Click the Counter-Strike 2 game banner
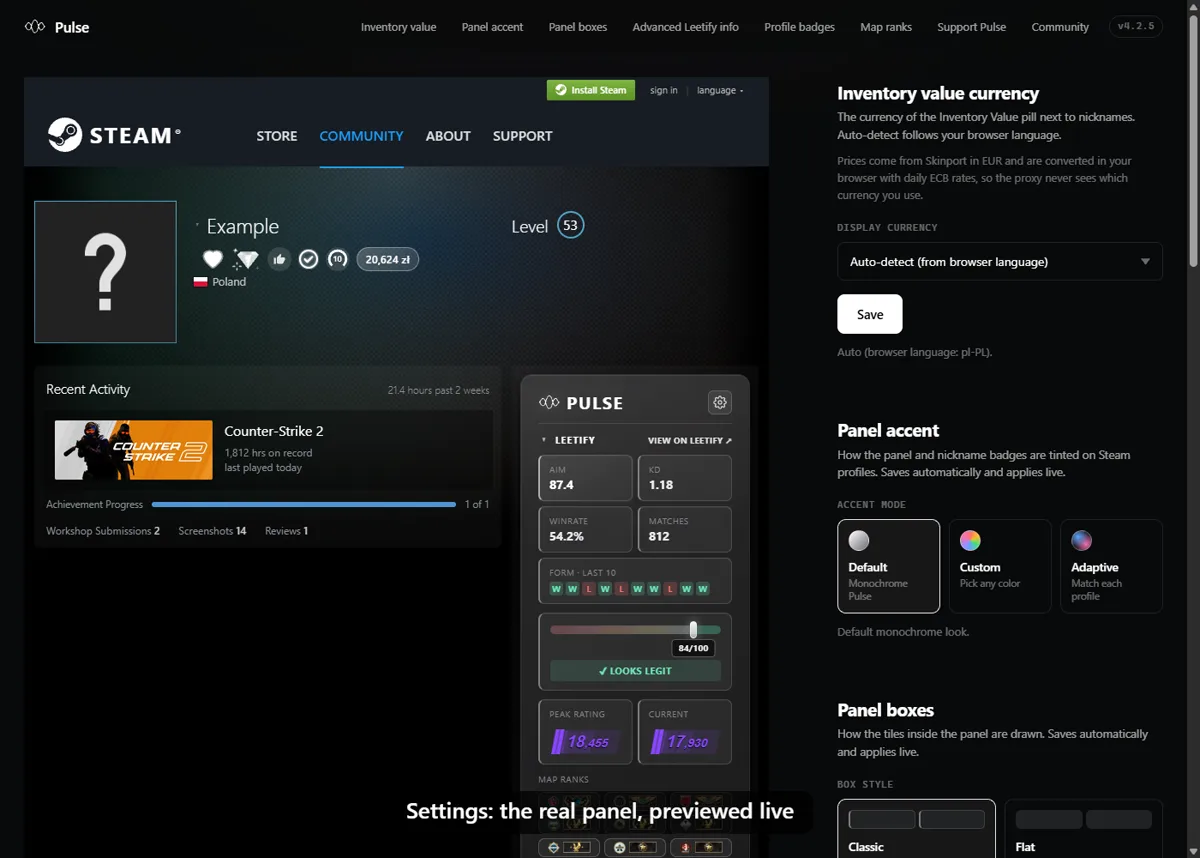The image size is (1200, 858). pos(133,450)
